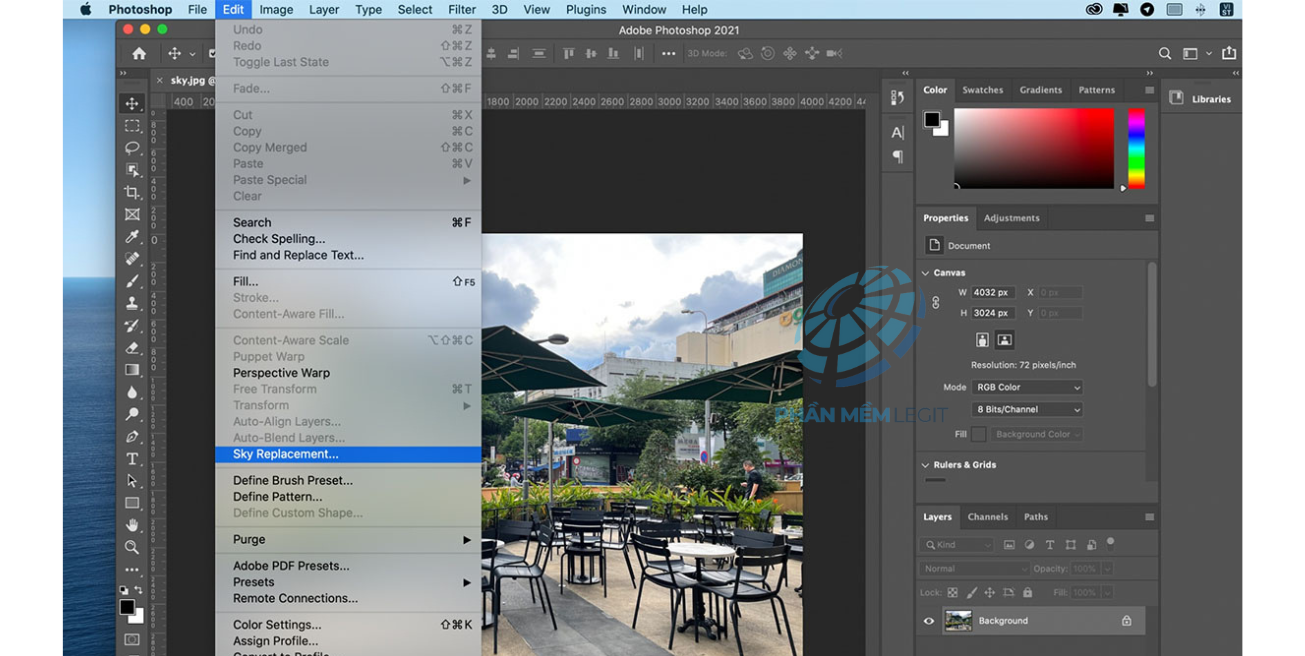Select the Blur tool
Viewport: 1305px width, 656px height.
[132, 392]
